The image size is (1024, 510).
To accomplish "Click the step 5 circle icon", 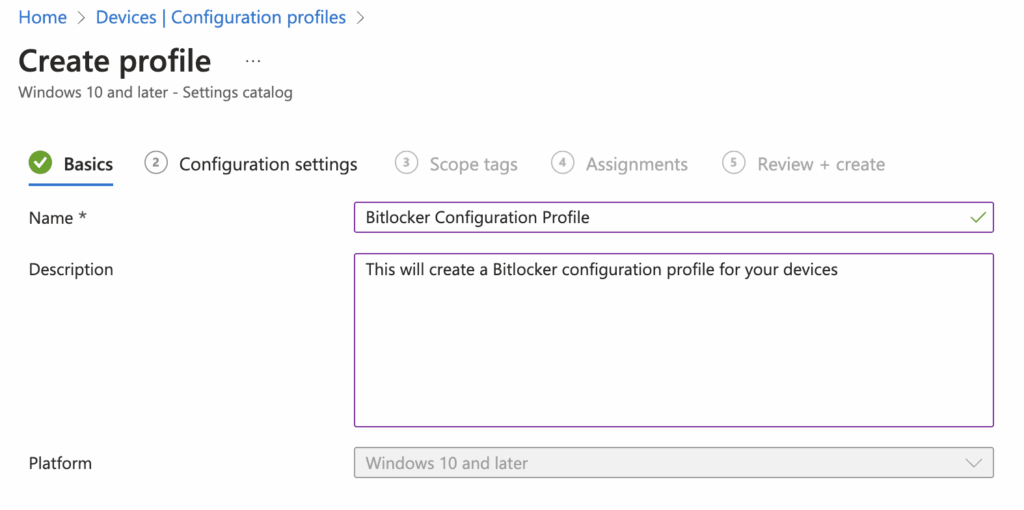I will tap(734, 163).
